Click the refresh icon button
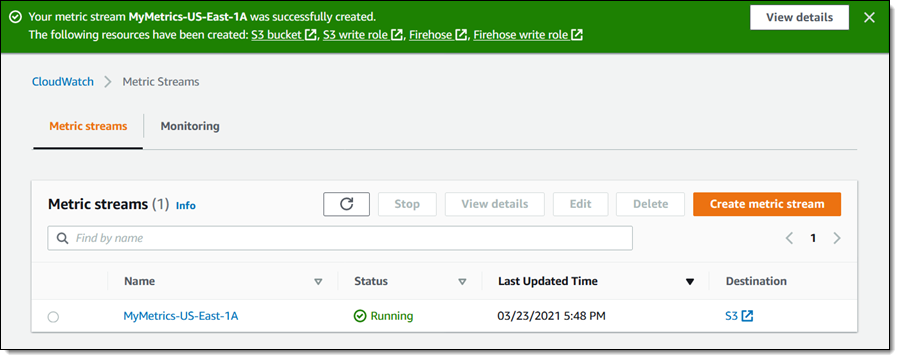900x360 pixels. pyautogui.click(x=346, y=204)
